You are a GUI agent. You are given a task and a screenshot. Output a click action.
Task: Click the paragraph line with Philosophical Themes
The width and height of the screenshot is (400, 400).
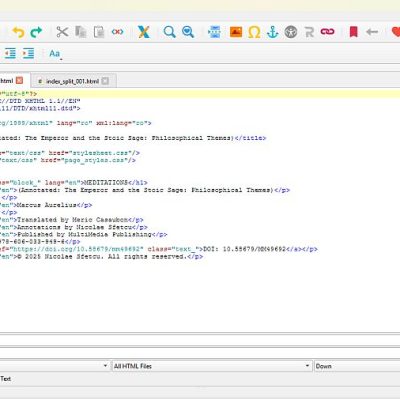pos(145,190)
